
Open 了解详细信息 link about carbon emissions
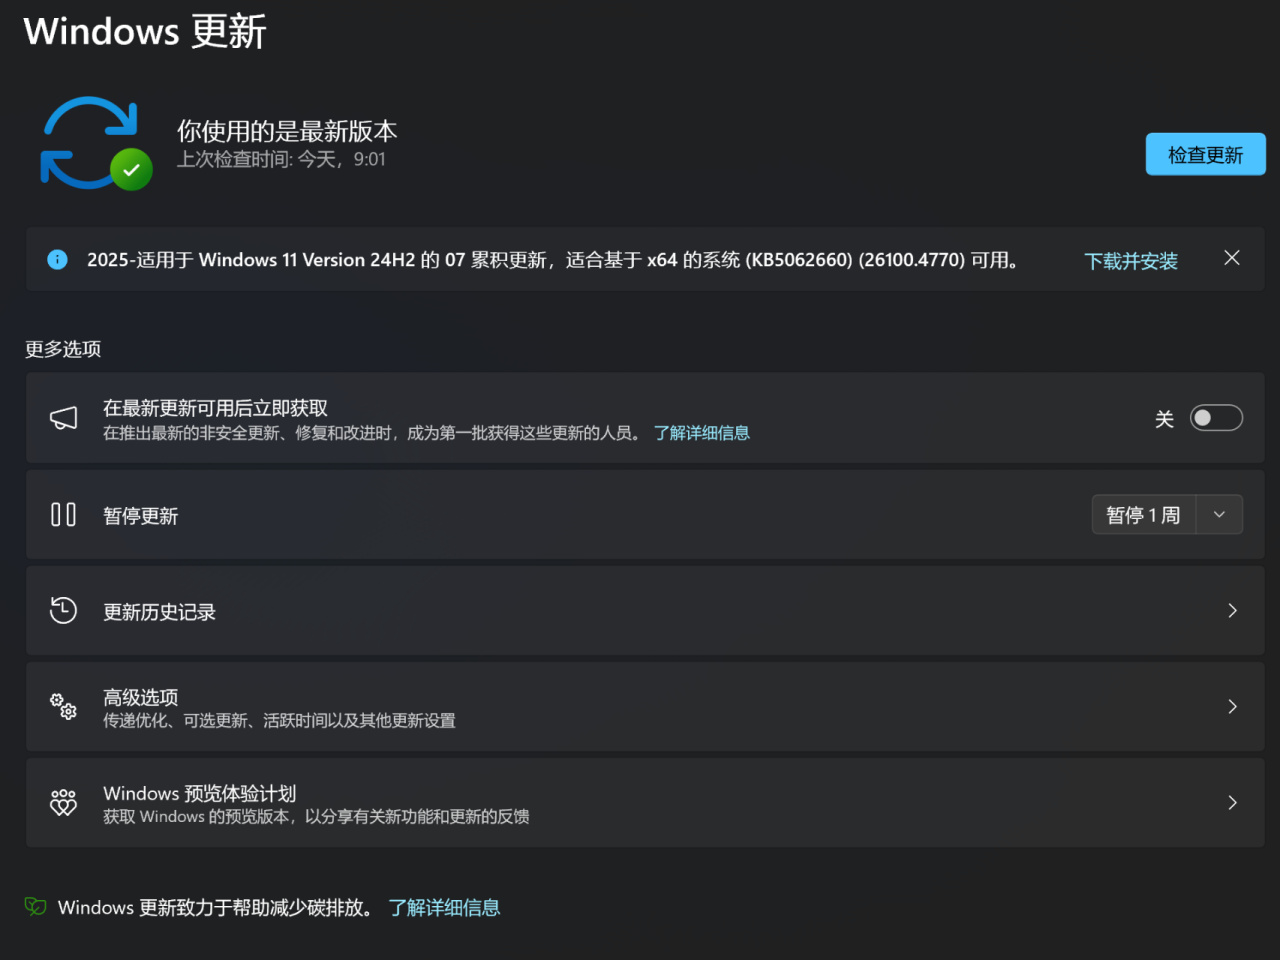coord(444,908)
